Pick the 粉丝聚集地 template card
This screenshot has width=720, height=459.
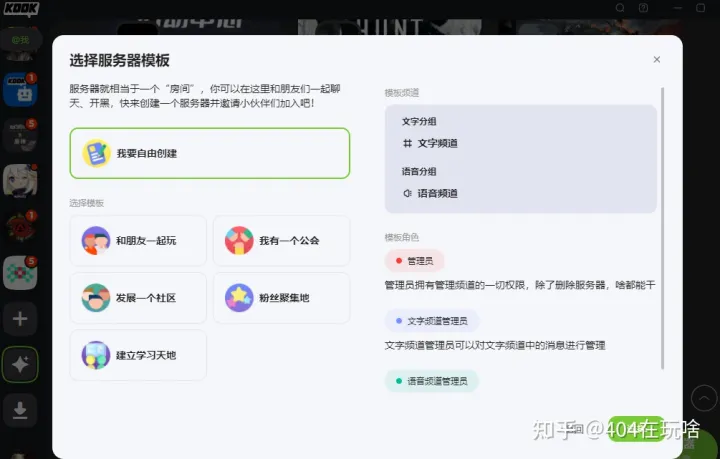(x=281, y=298)
